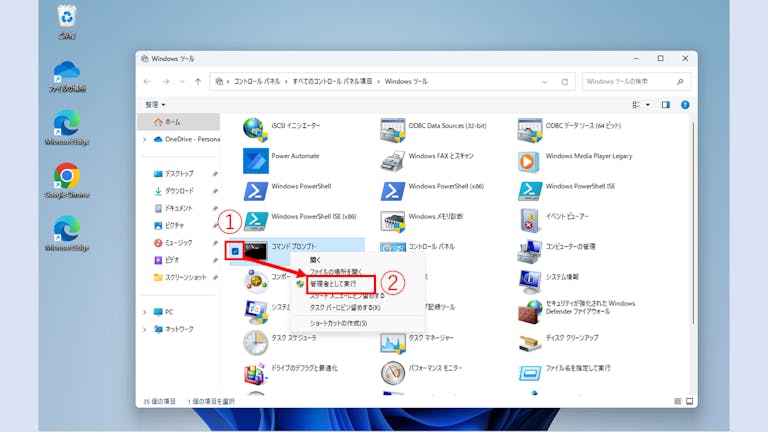Select the ドライブのデフラグと最適化 icon
Screen dimensions: 768x432
coord(255,373)
